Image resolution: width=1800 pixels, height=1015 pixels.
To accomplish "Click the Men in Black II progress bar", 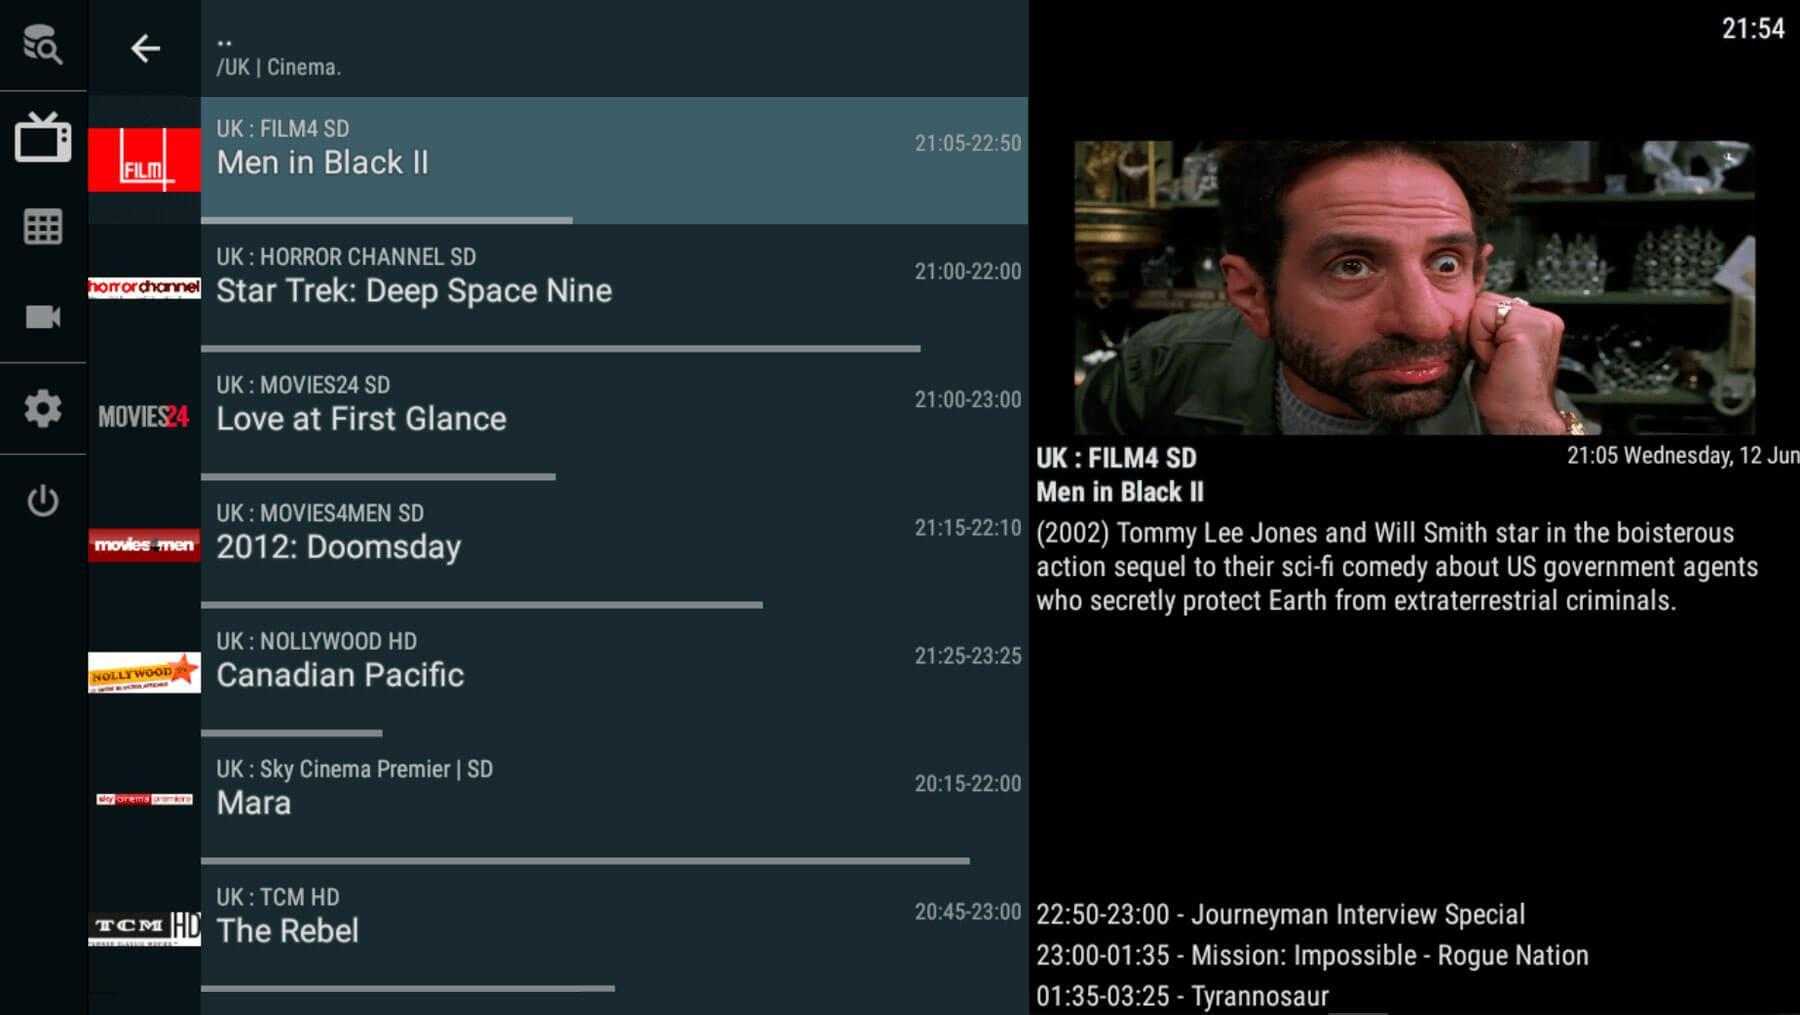I will coord(387,220).
